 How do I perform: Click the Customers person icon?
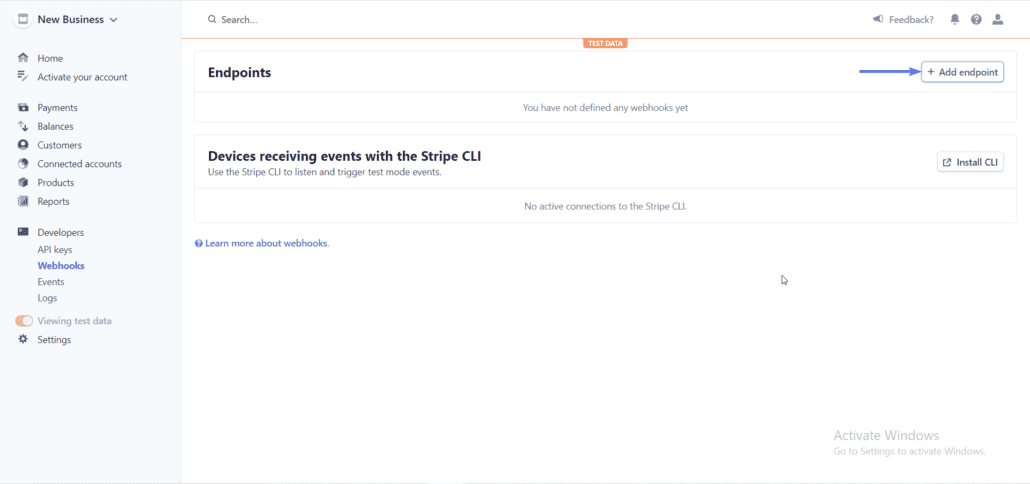(x=23, y=145)
